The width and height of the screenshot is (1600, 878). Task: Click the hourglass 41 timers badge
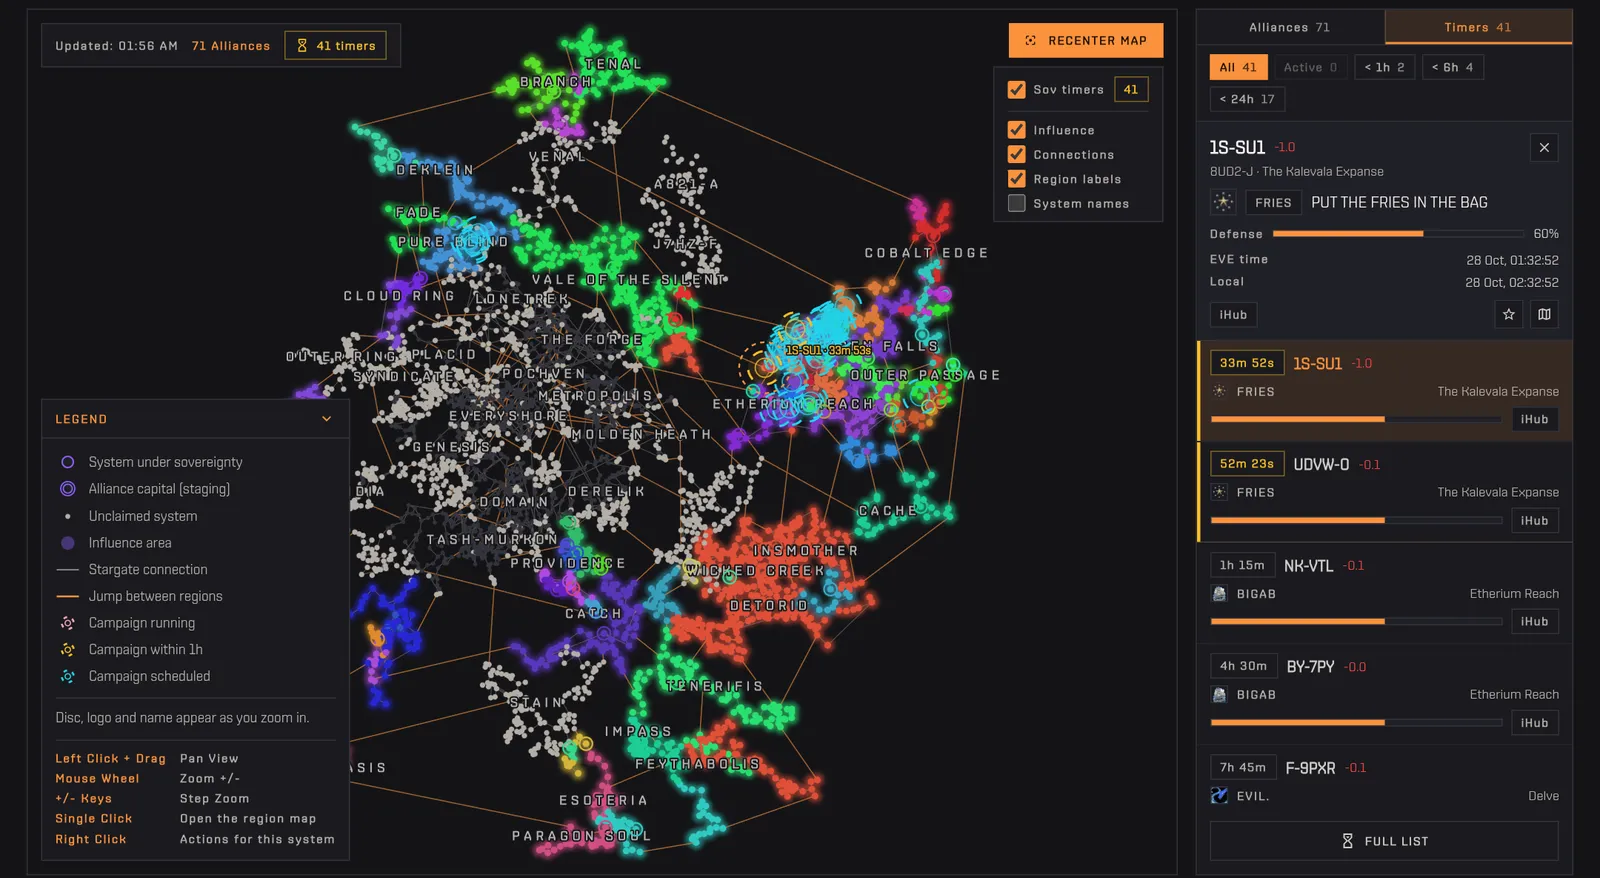pyautogui.click(x=336, y=45)
